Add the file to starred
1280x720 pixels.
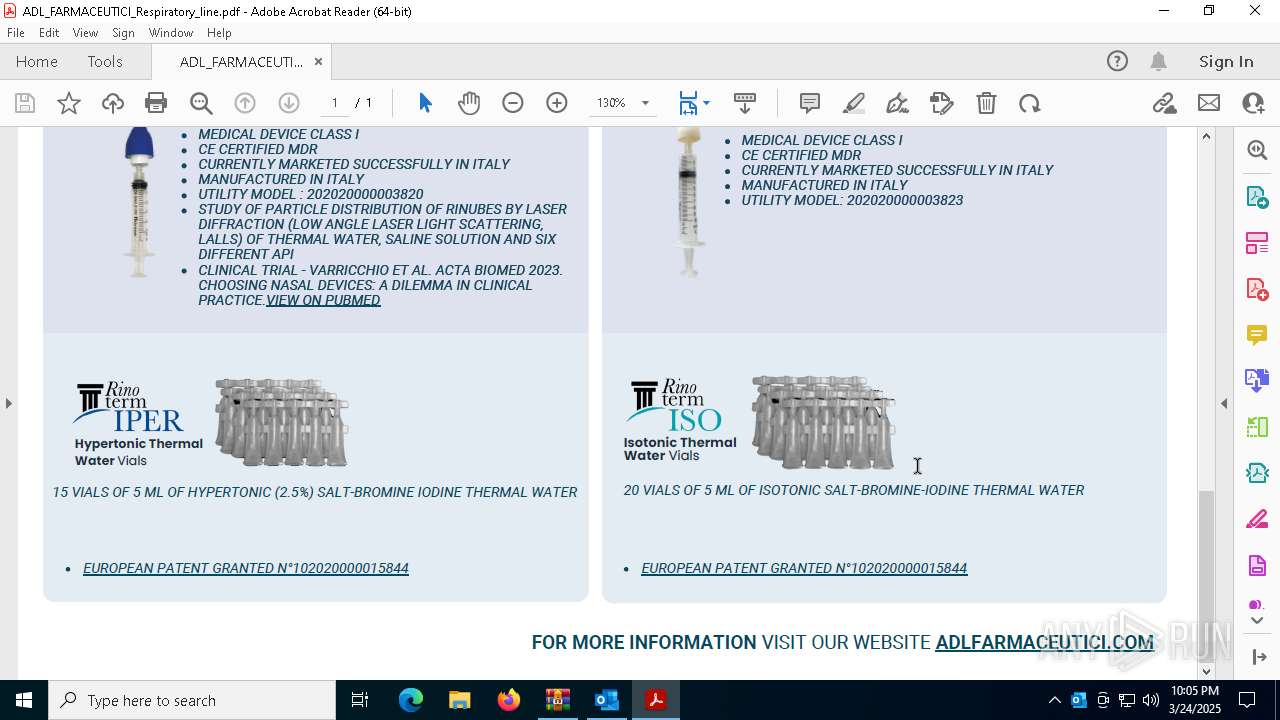click(x=69, y=103)
